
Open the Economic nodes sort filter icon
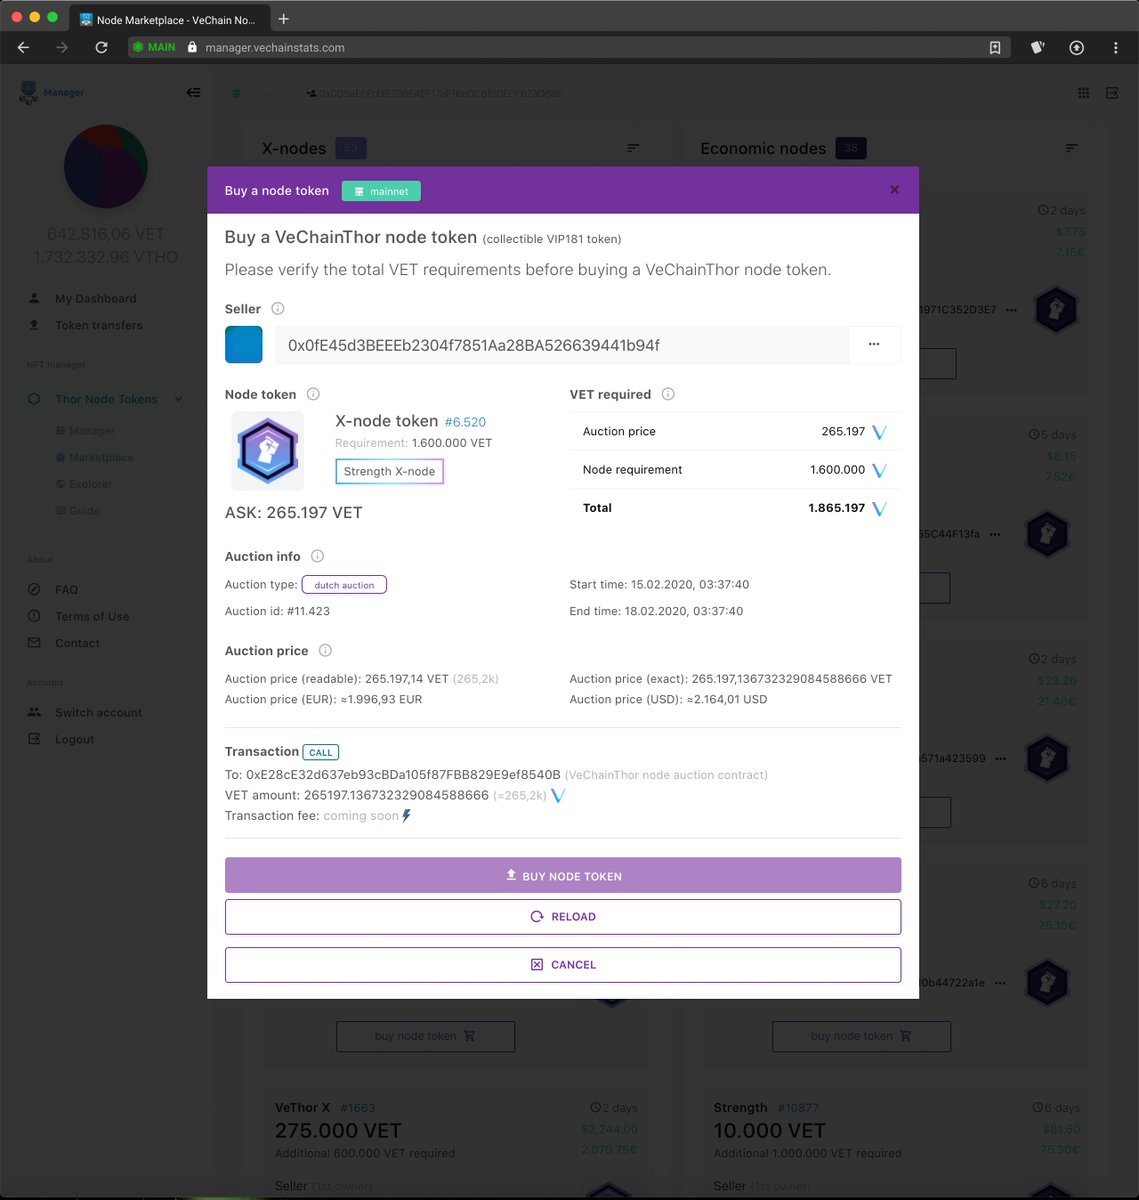pyautogui.click(x=1072, y=148)
